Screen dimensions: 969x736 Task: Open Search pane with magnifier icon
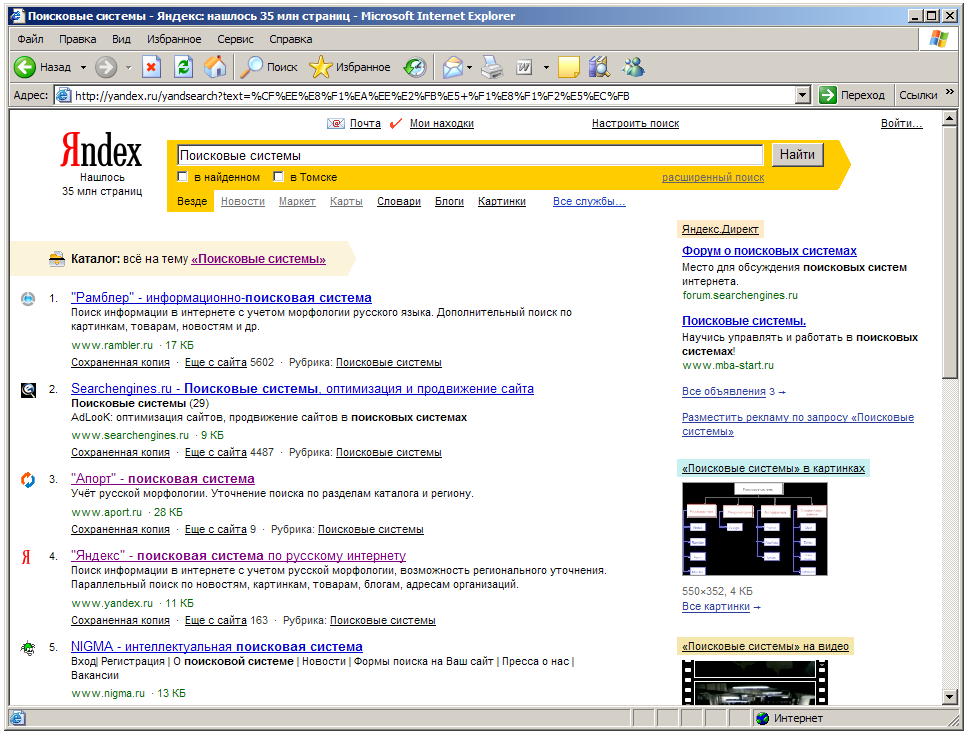tap(252, 67)
